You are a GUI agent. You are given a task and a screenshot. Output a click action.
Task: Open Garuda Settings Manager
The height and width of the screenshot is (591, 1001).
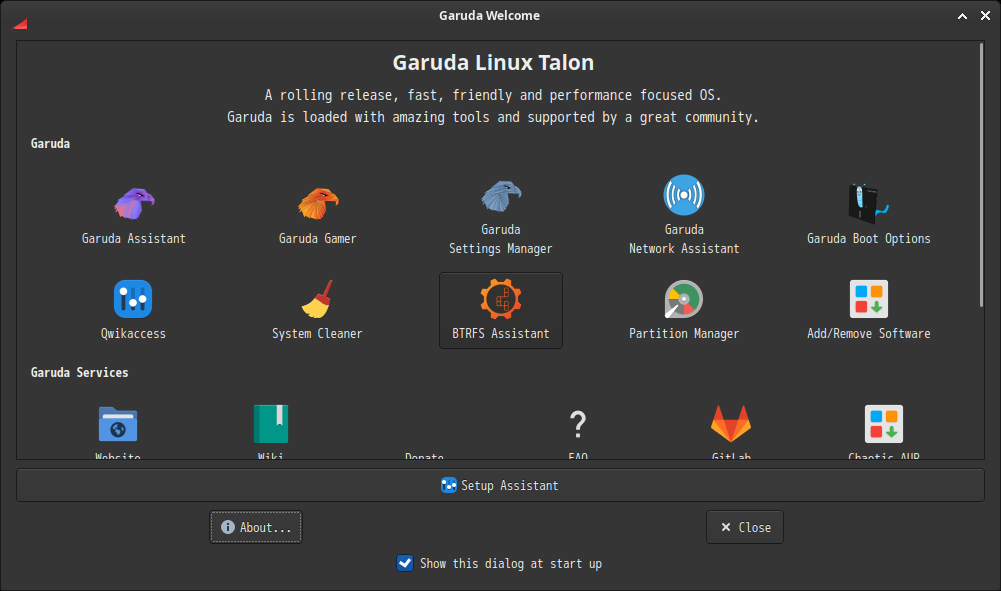(x=500, y=216)
